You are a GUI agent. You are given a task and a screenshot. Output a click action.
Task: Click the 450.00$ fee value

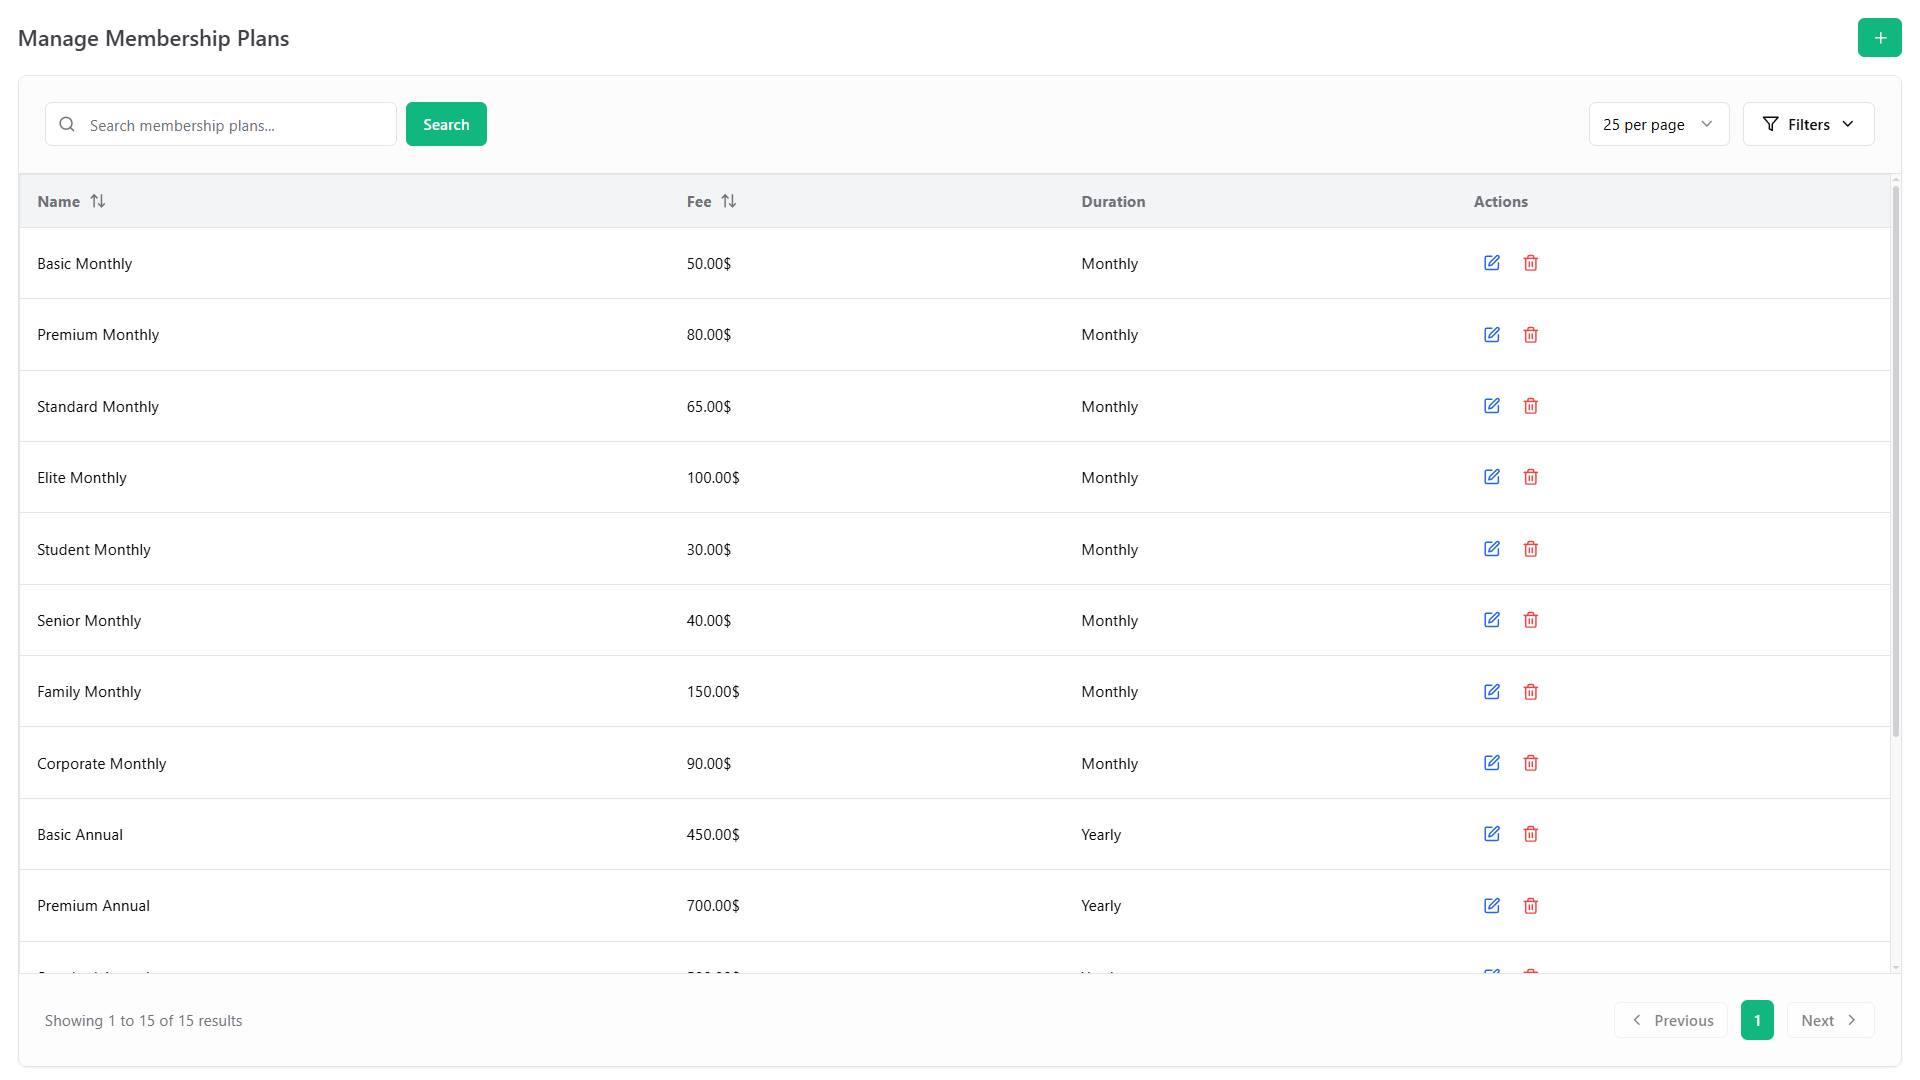[x=713, y=835]
